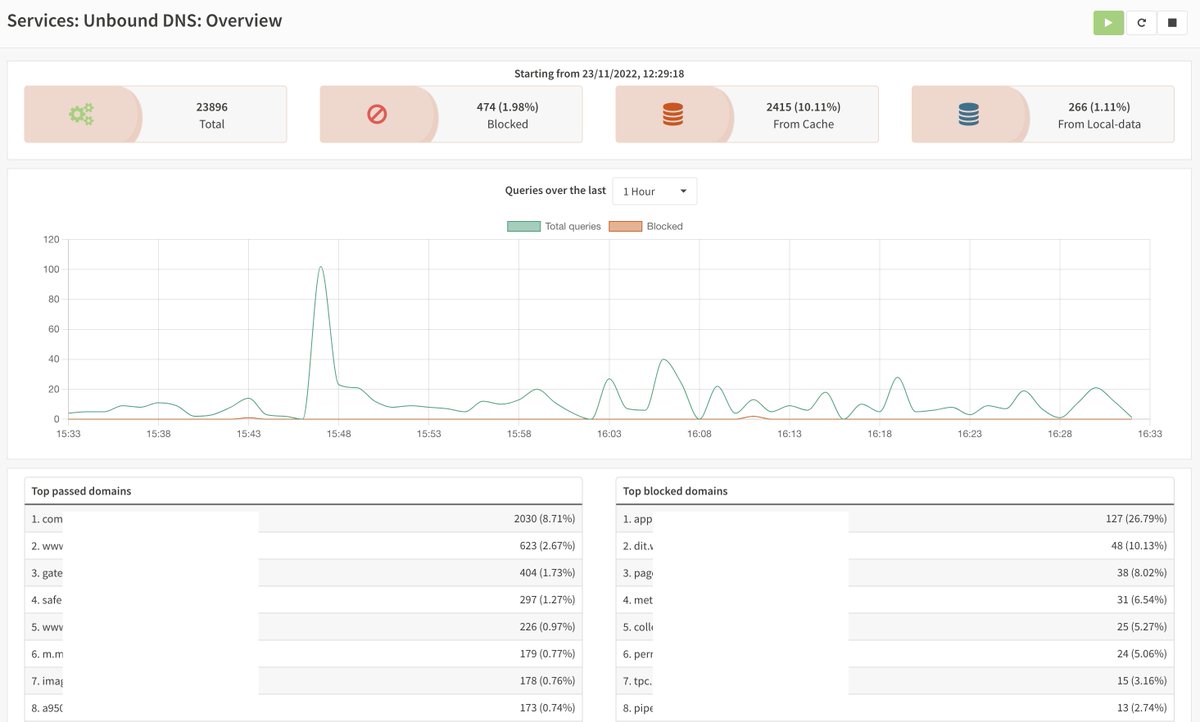The height and width of the screenshot is (722, 1200).
Task: Click the blue From Local-data database icon
Action: (x=965, y=113)
